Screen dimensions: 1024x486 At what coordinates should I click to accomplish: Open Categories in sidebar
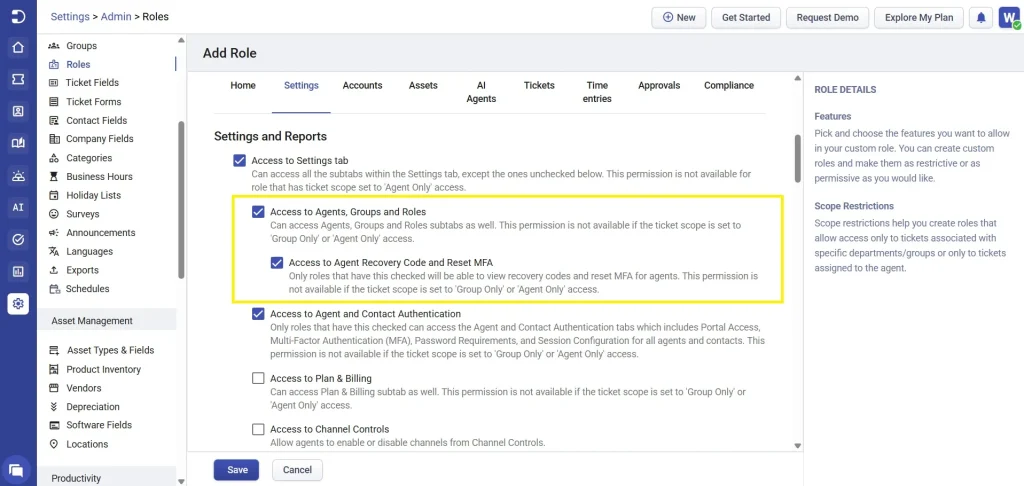(x=89, y=157)
